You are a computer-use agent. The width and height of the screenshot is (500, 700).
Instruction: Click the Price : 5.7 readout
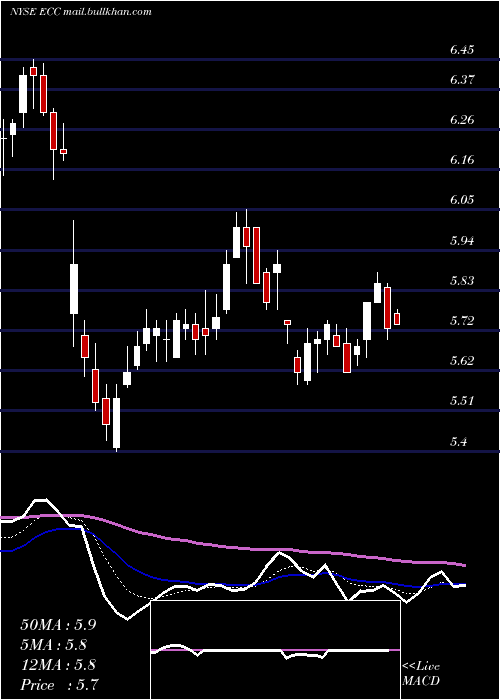click(x=59, y=685)
